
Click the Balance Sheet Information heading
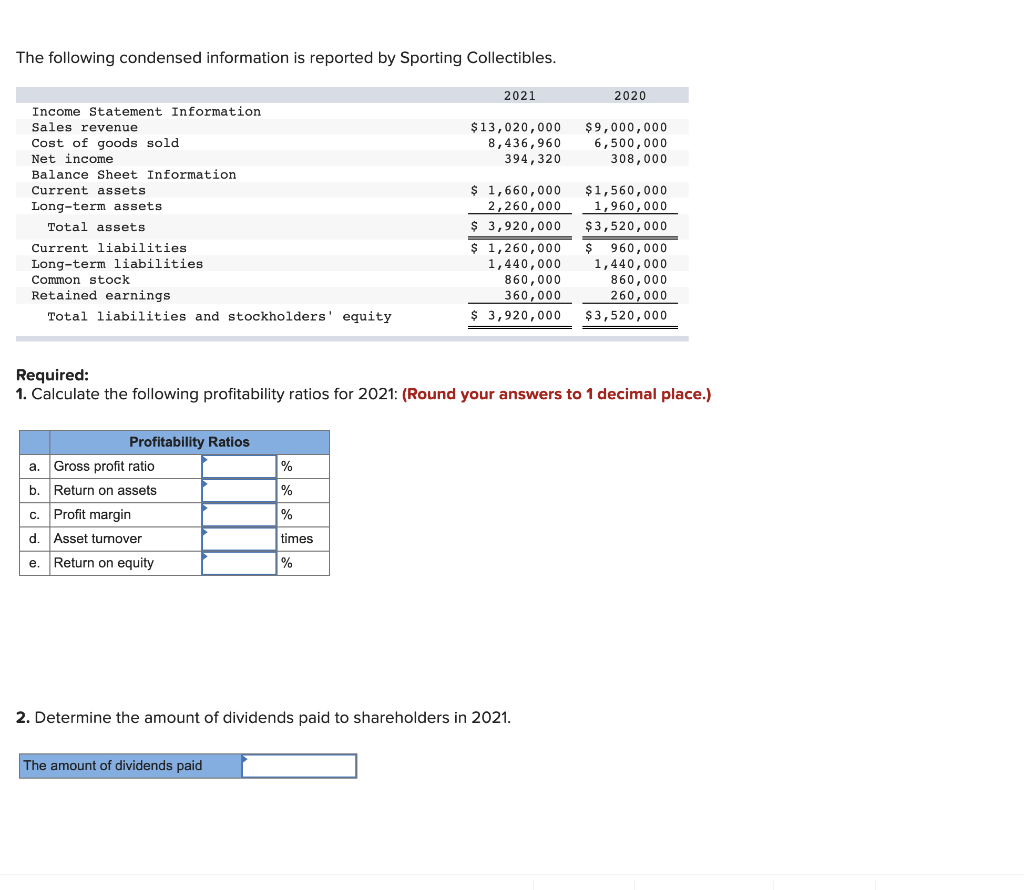coord(134,174)
